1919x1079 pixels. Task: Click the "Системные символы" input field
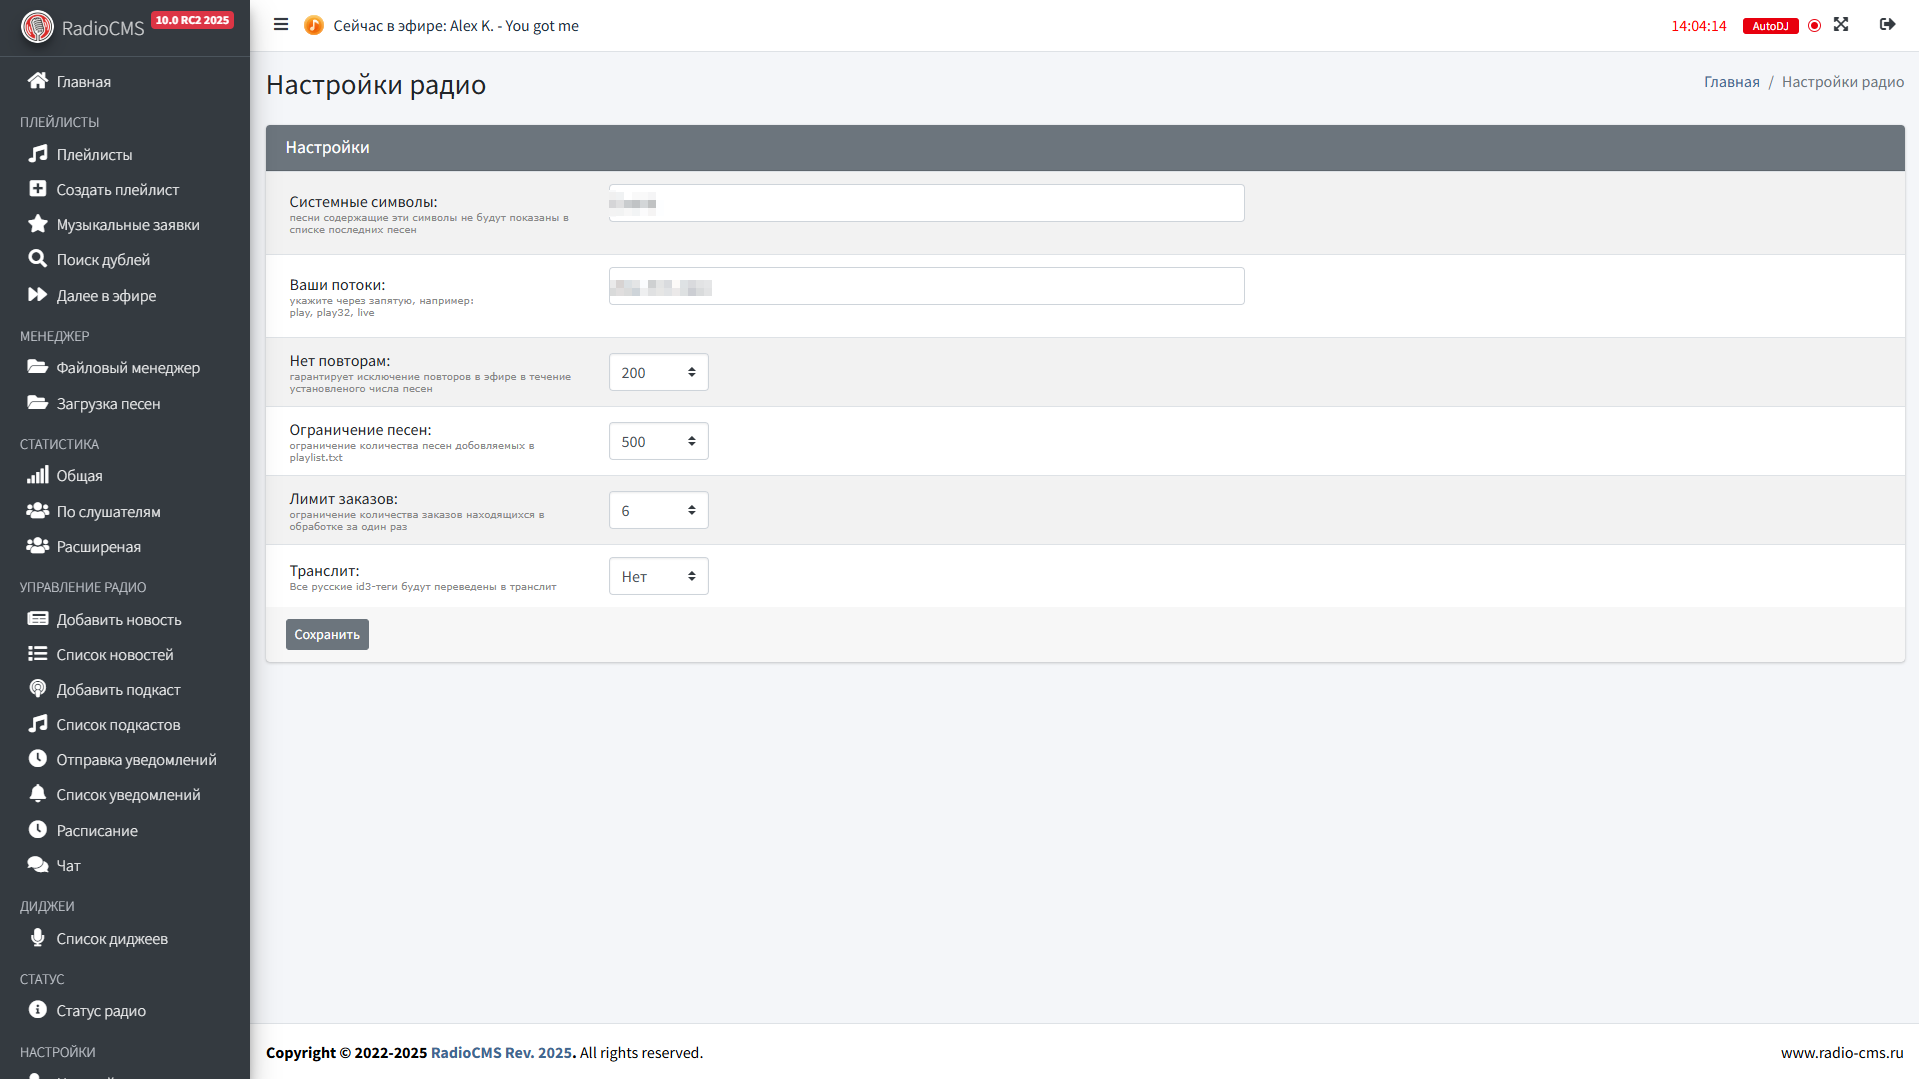(x=926, y=203)
